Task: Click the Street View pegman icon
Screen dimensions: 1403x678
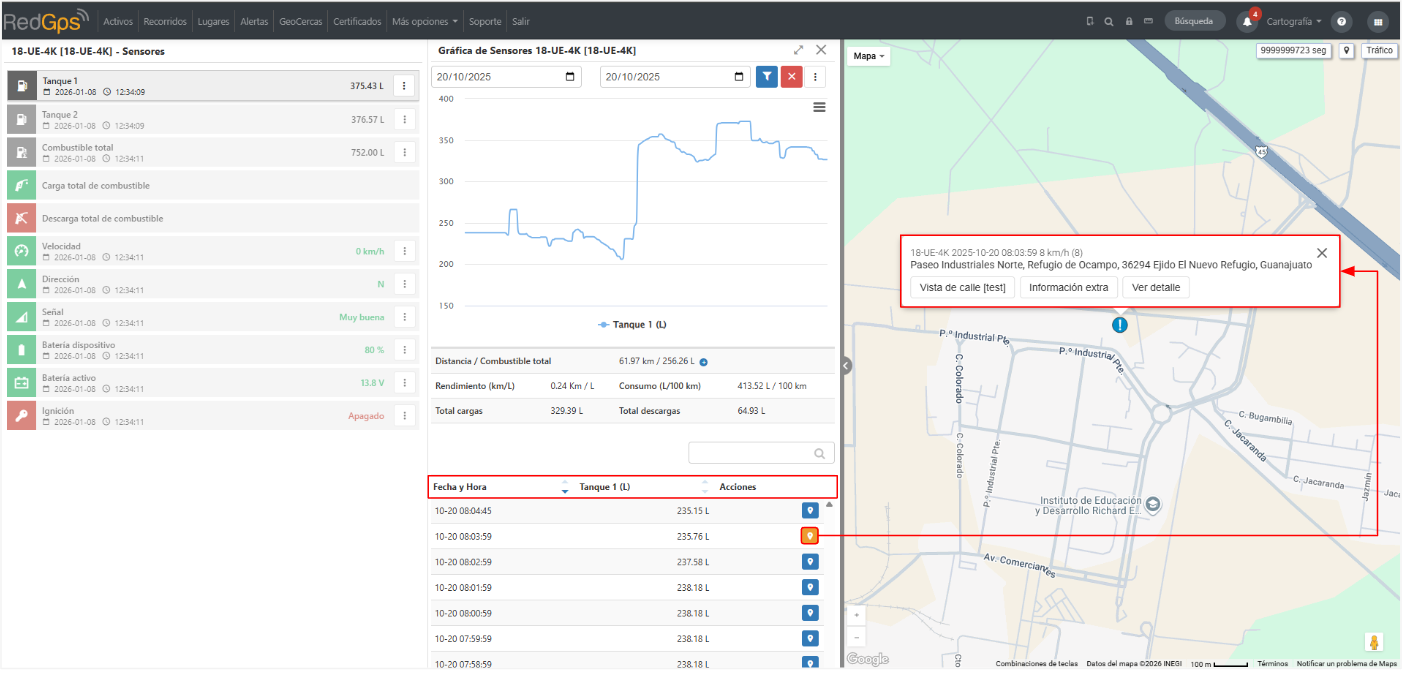Action: pyautogui.click(x=1376, y=642)
